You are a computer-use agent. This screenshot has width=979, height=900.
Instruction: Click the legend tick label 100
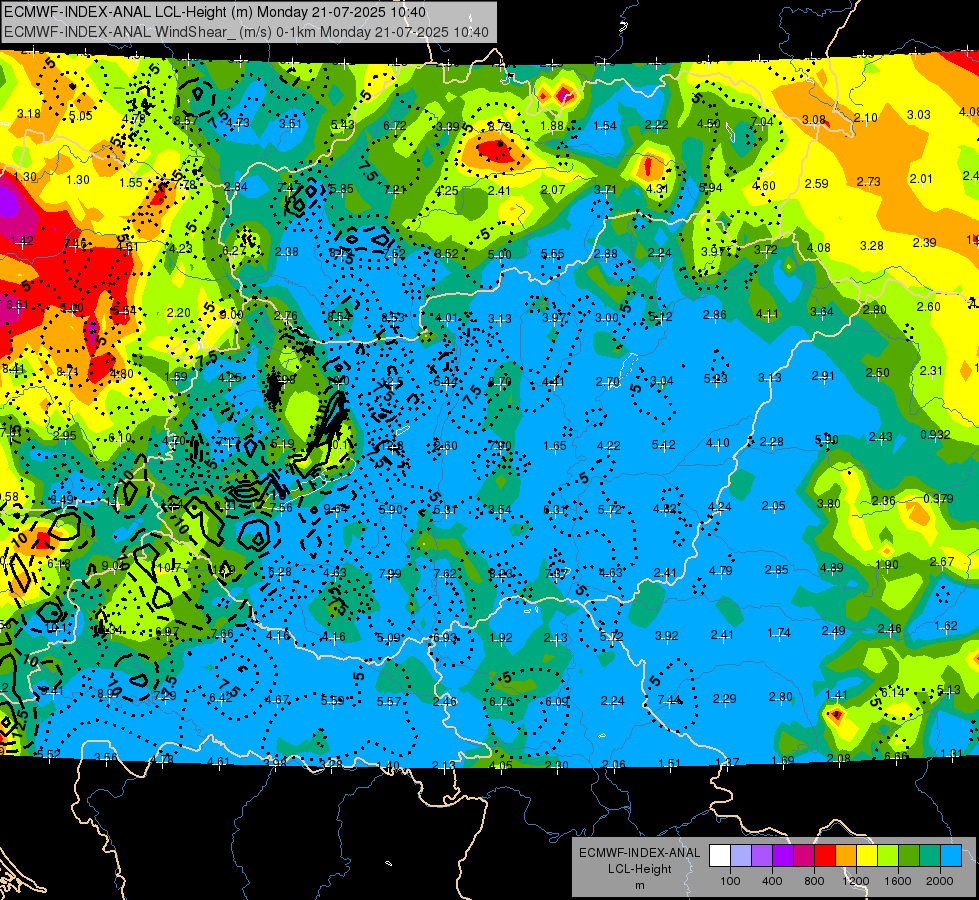point(730,881)
